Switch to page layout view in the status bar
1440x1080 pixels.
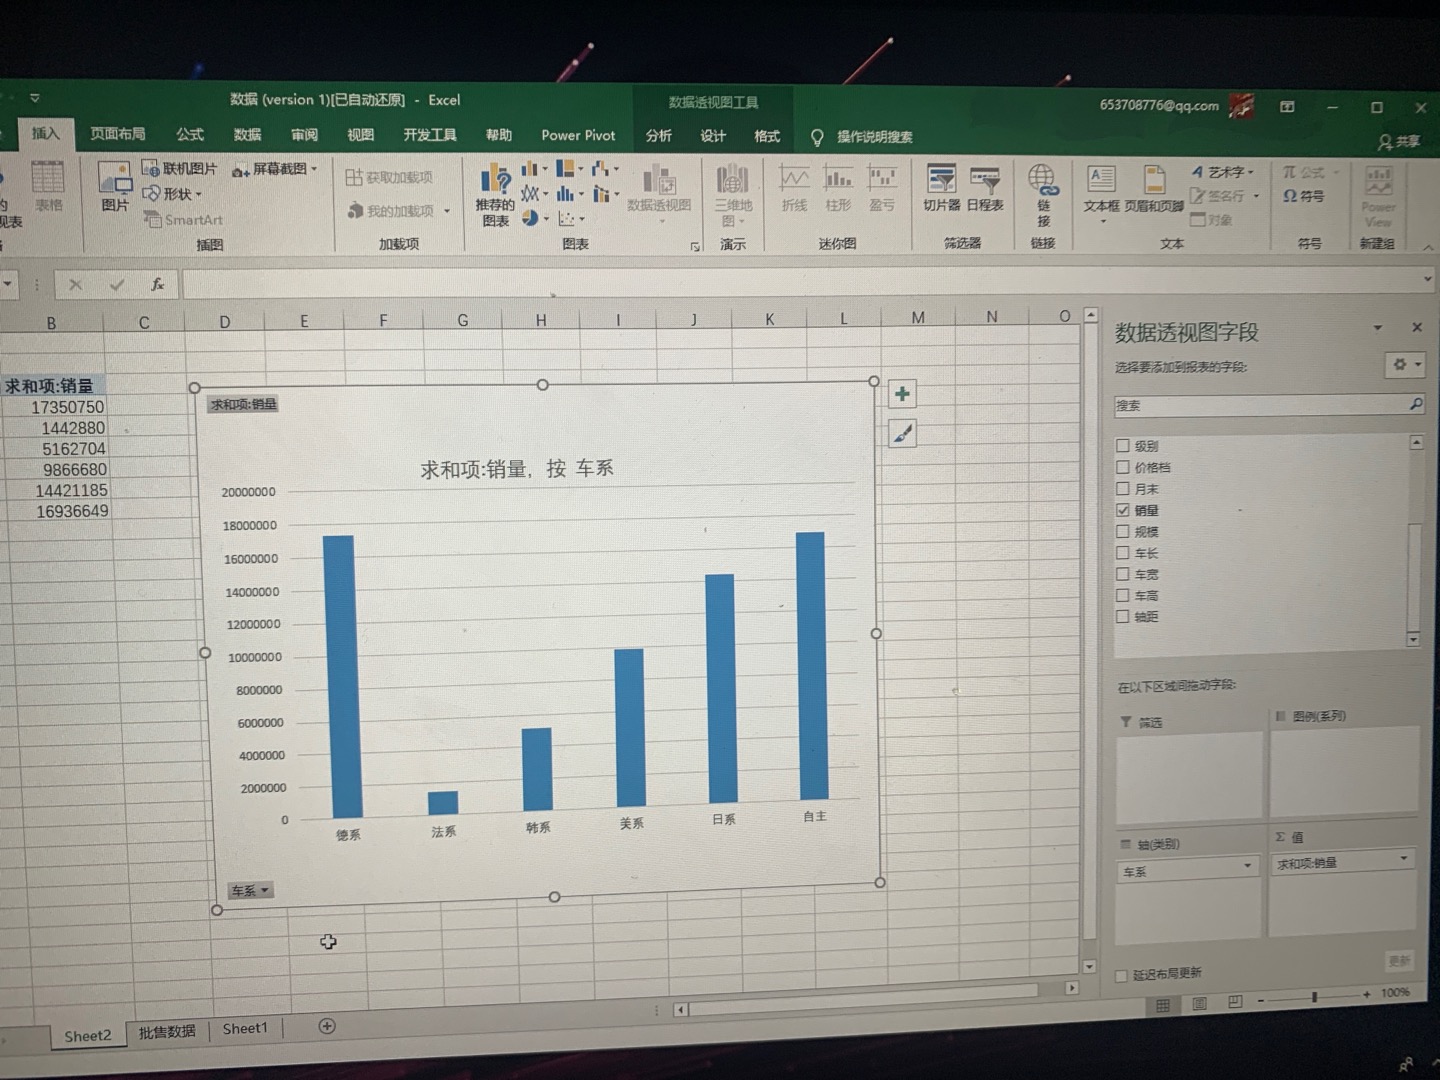coord(1199,1003)
